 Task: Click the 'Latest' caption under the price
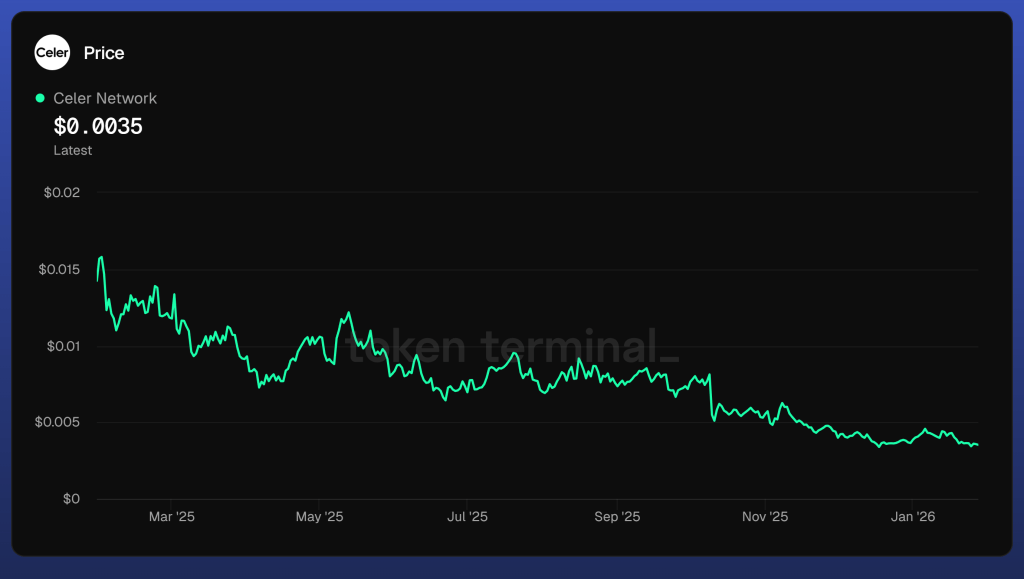[x=72, y=150]
